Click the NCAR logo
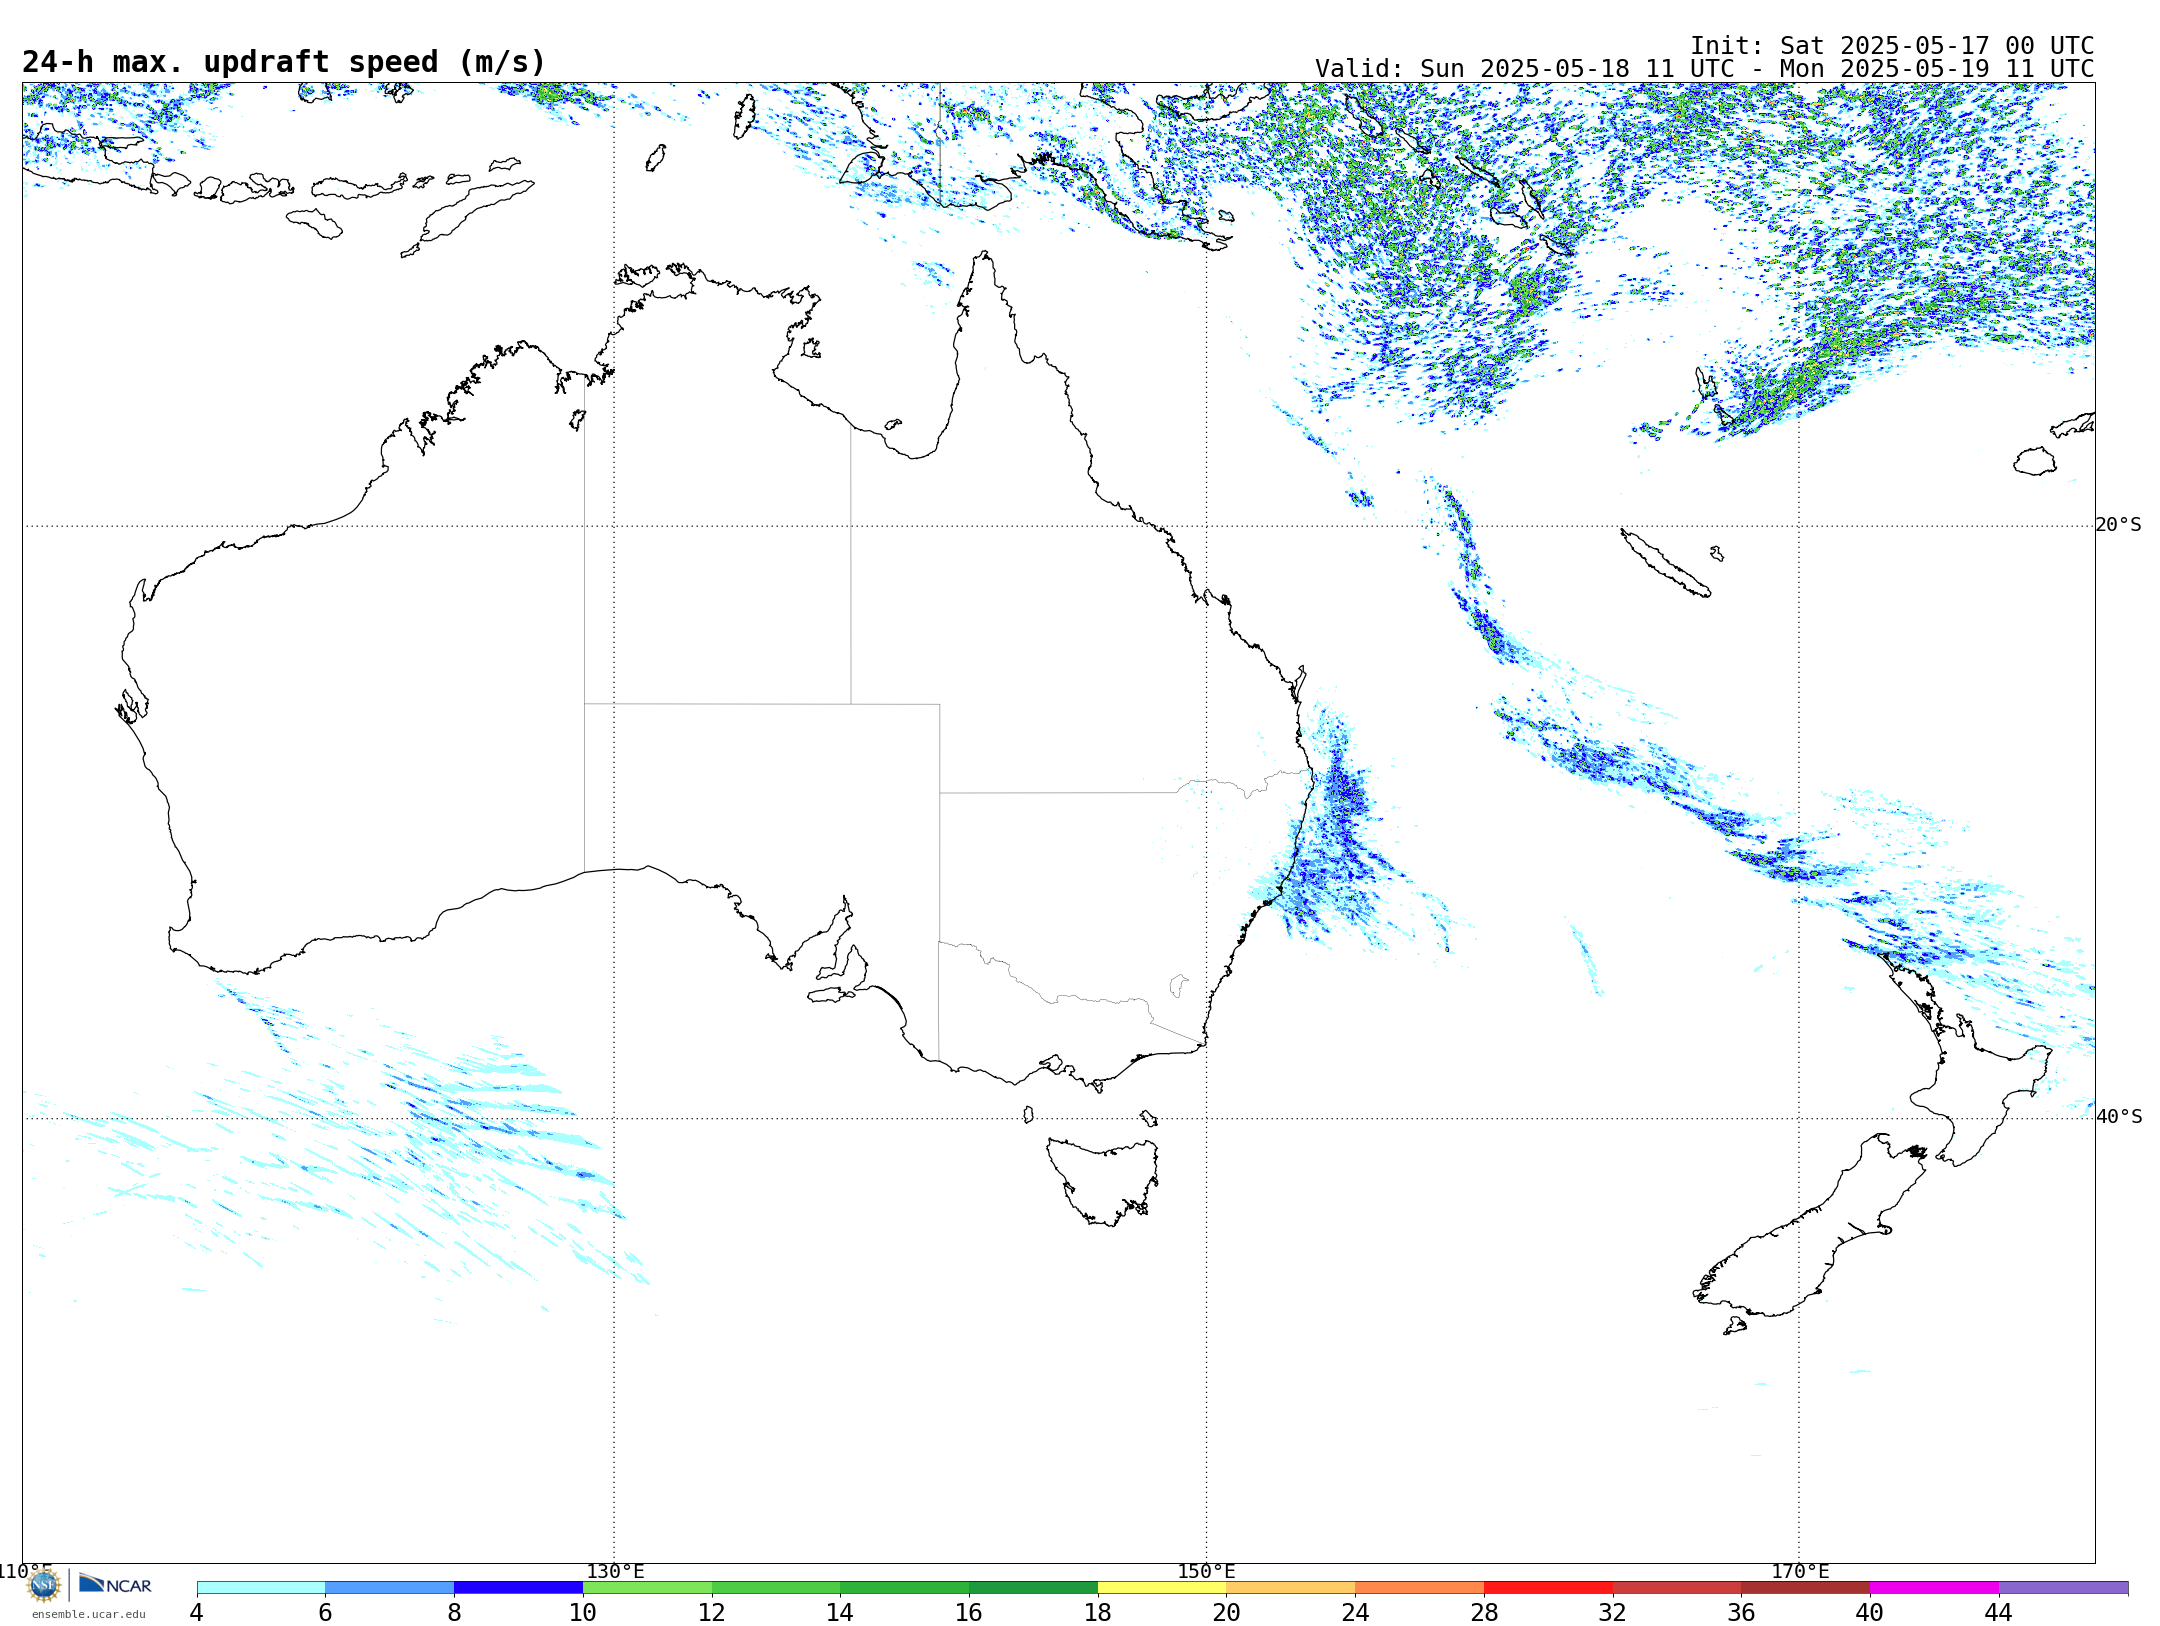 pyautogui.click(x=115, y=1584)
